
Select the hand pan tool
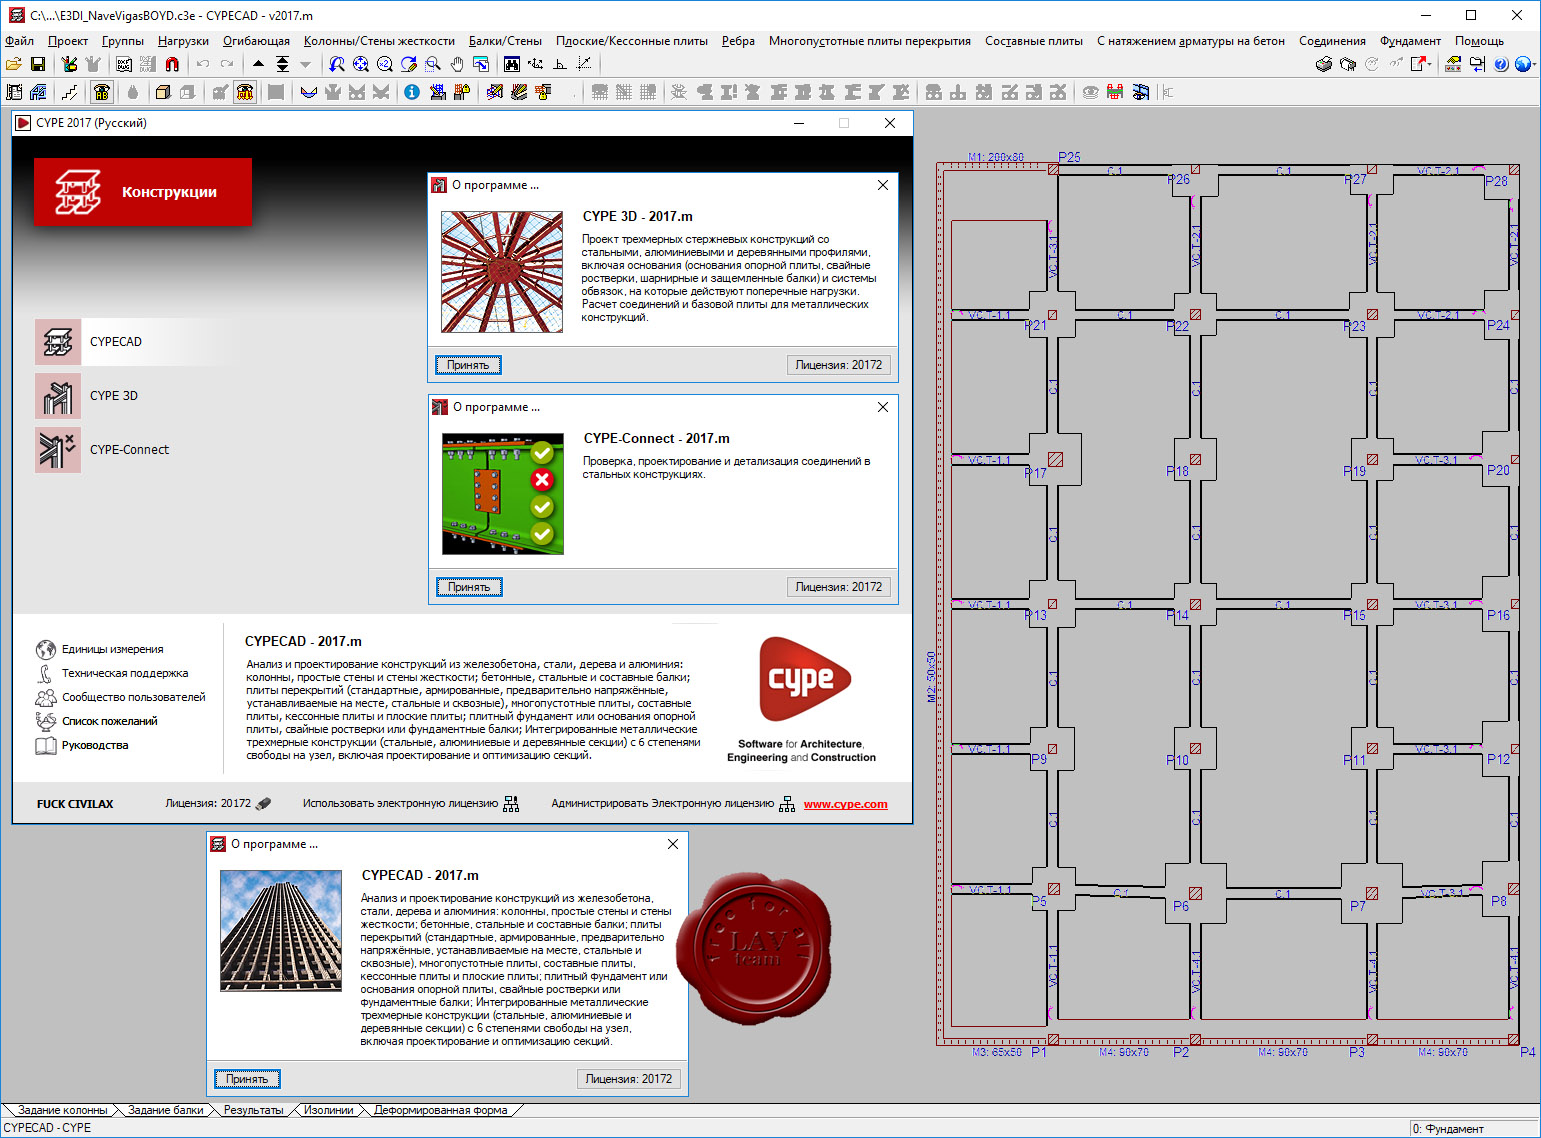[457, 64]
